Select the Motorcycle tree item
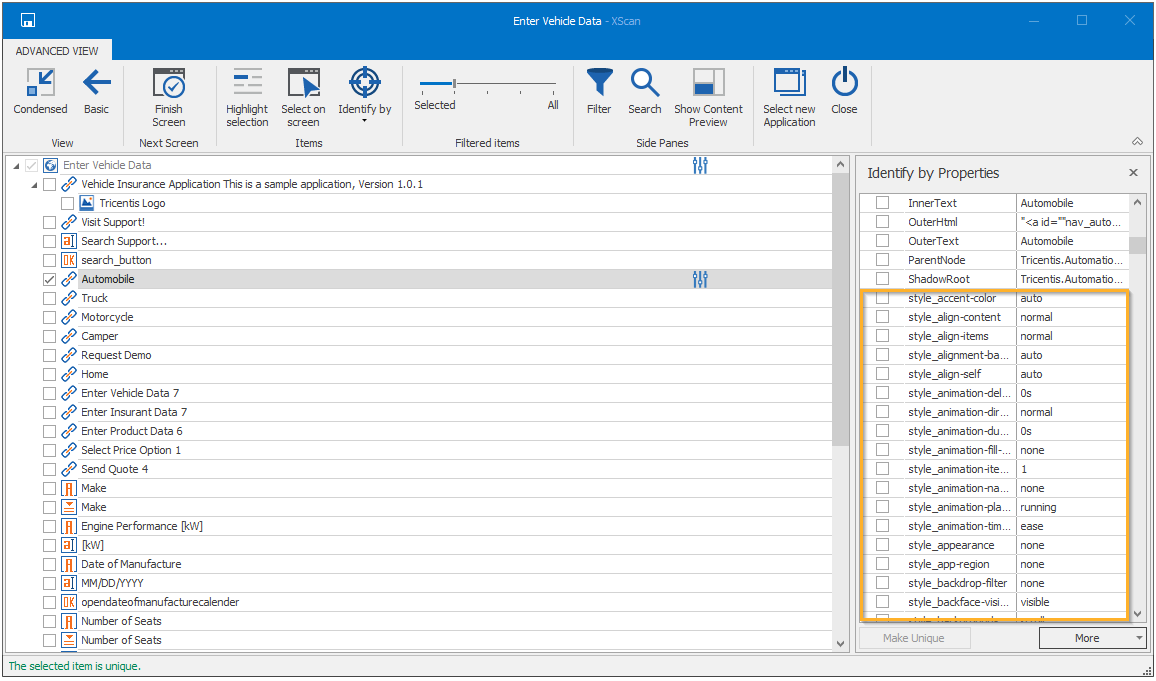The height and width of the screenshot is (681, 1156). (x=107, y=318)
